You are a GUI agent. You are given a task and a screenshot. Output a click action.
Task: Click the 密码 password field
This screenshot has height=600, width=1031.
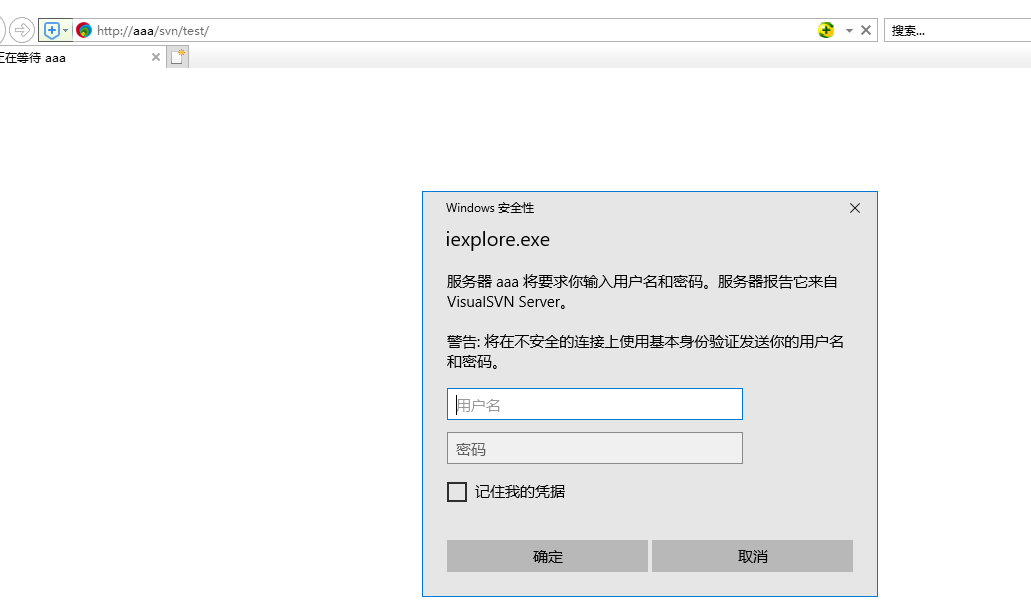pyautogui.click(x=594, y=448)
